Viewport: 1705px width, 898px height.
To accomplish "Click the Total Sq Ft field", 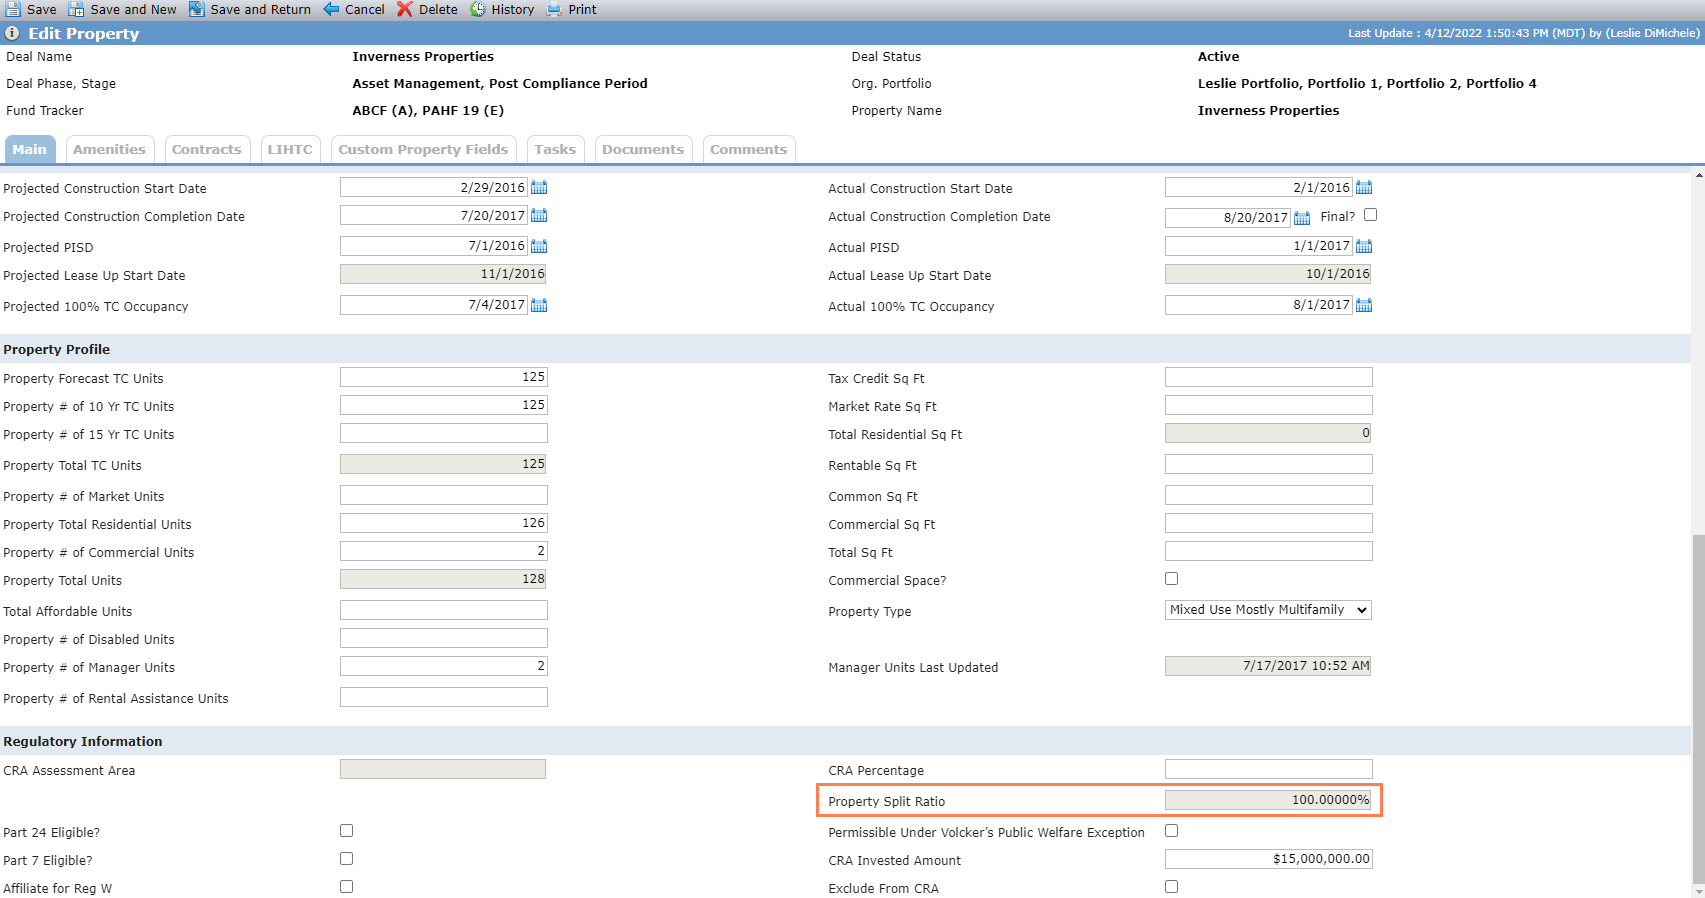I will tap(1269, 551).
